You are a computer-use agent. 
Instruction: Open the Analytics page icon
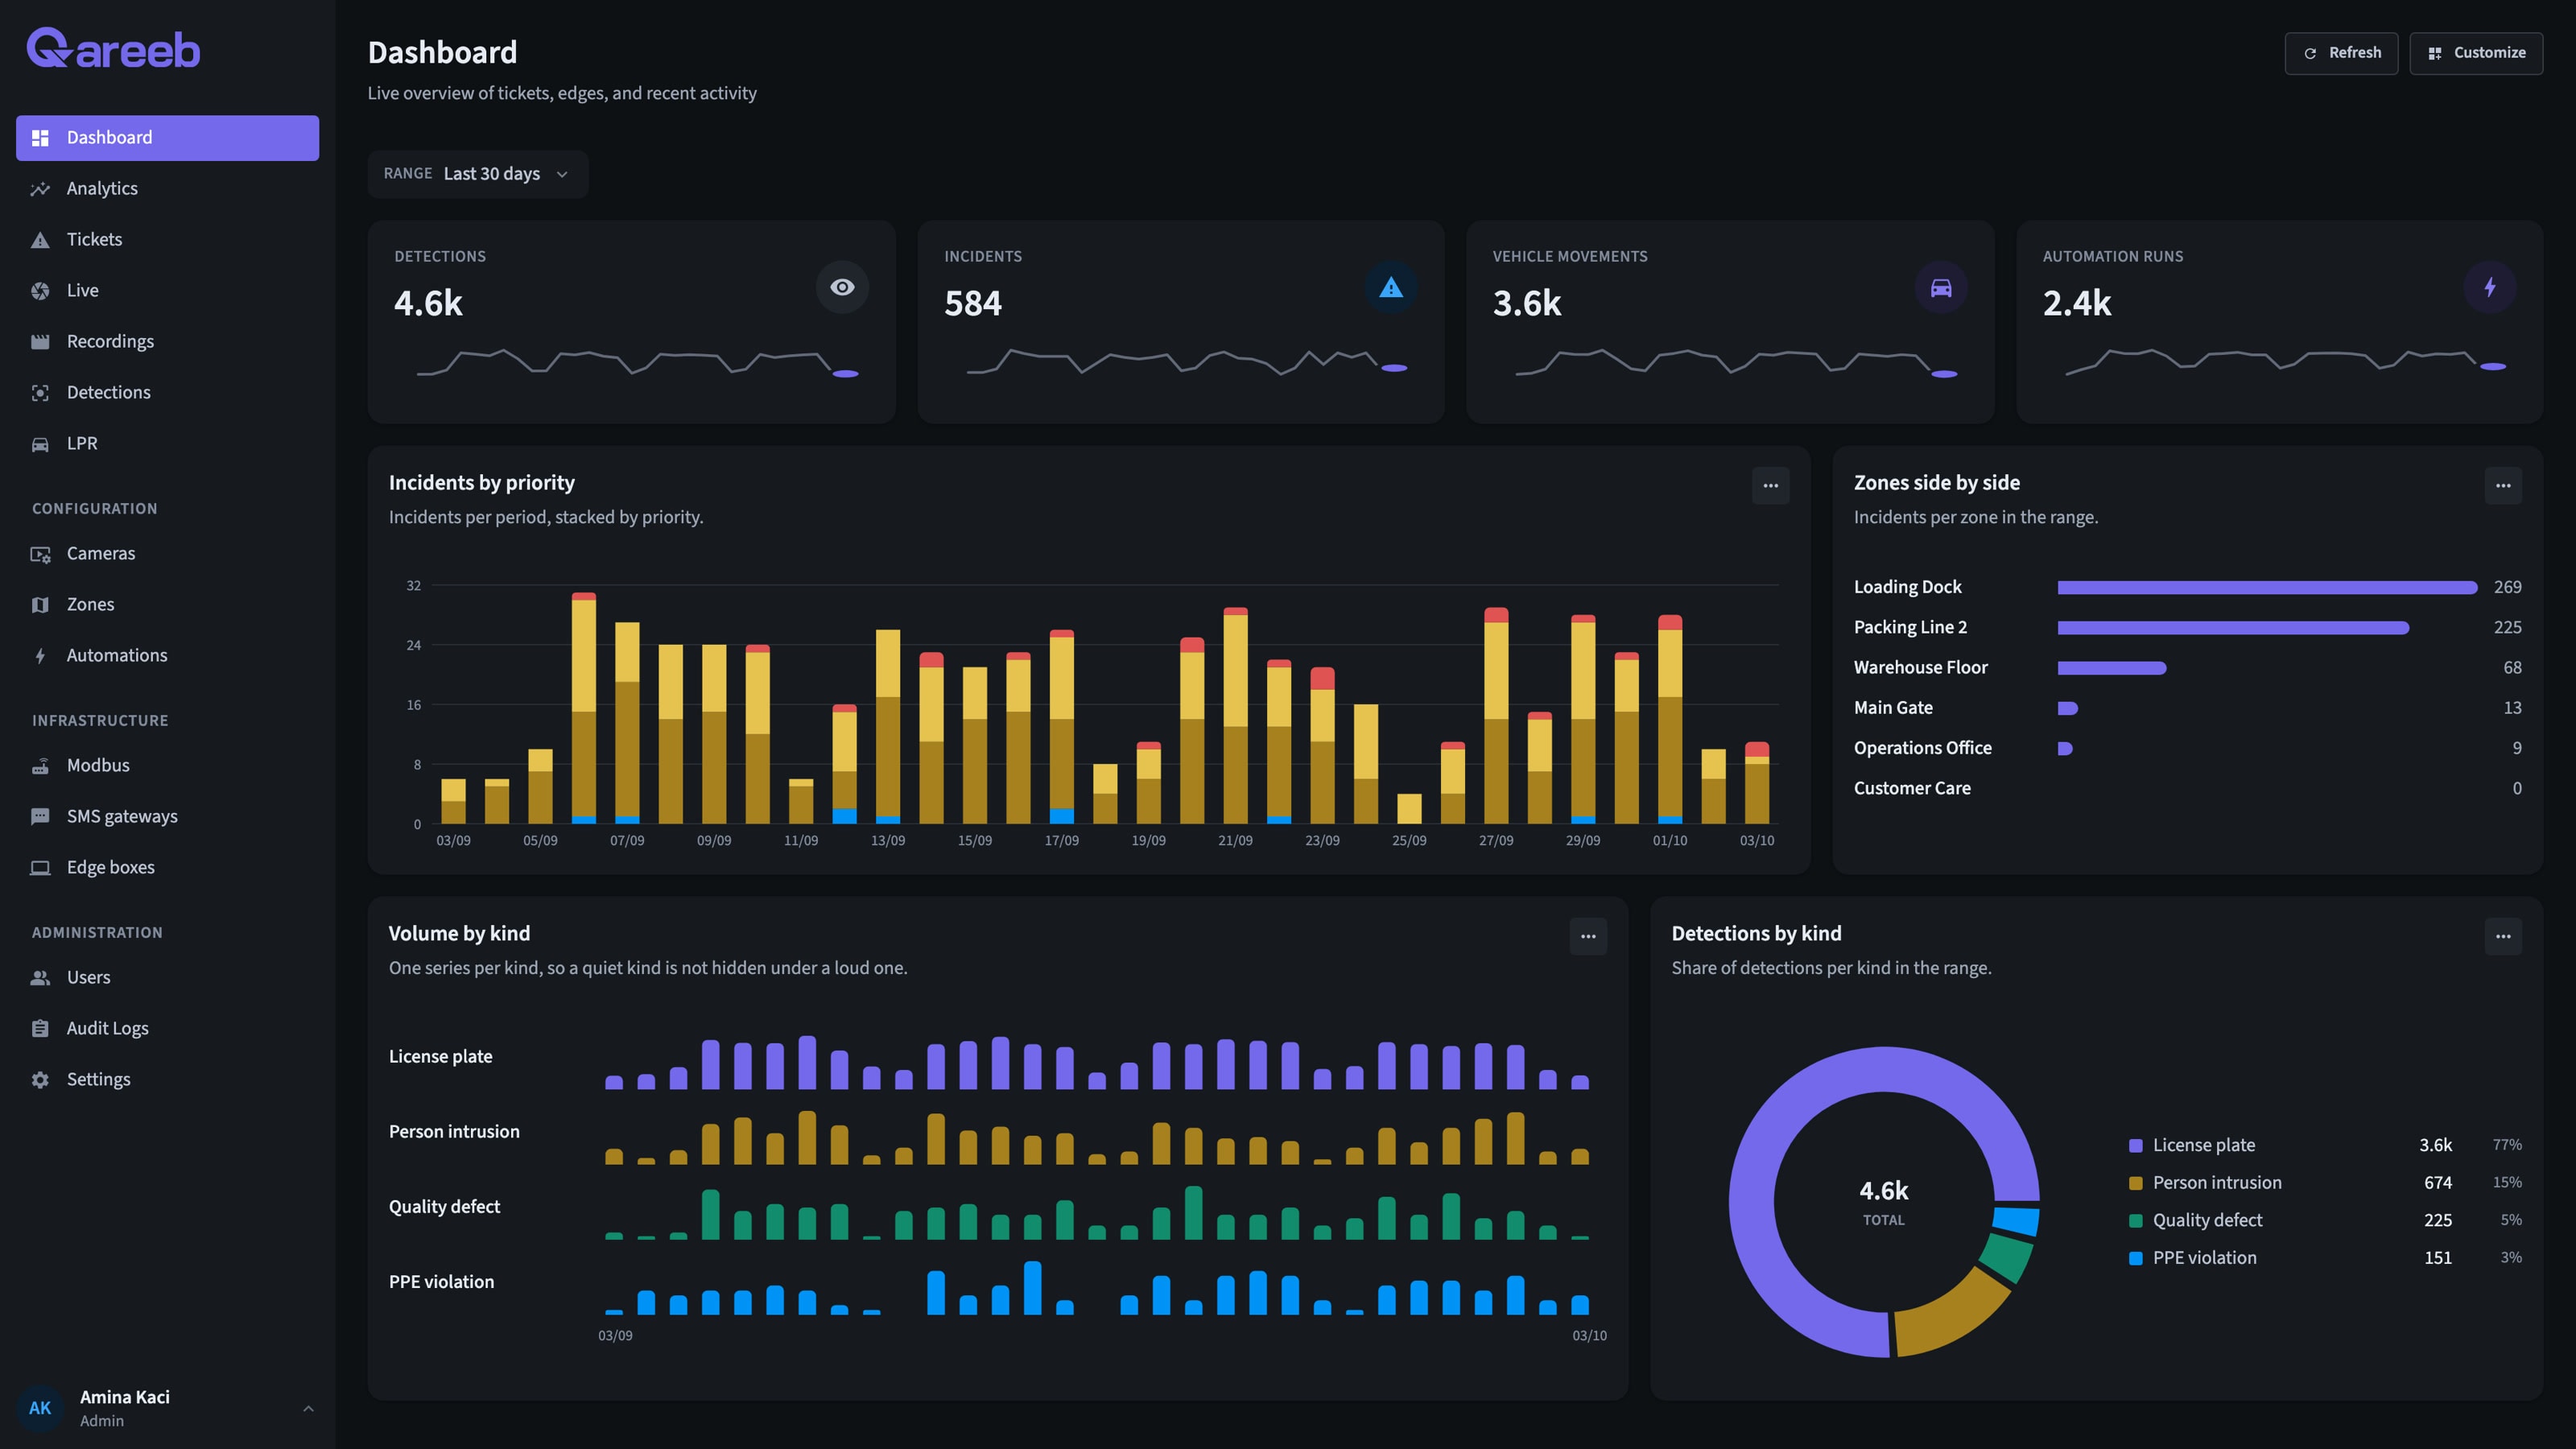tap(40, 189)
